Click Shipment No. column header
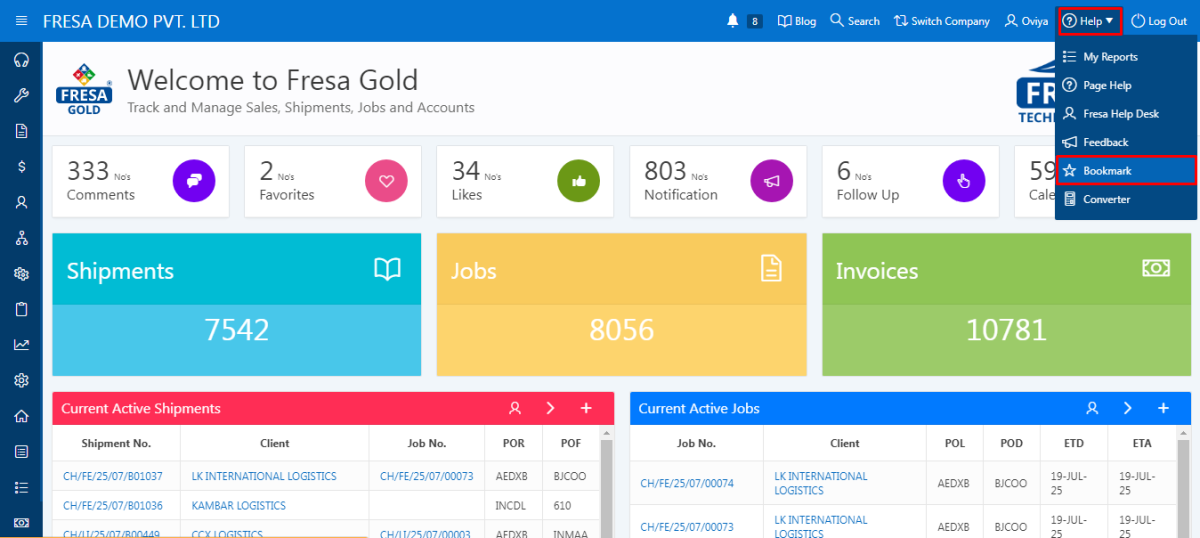The image size is (1200, 538). pyautogui.click(x=117, y=443)
